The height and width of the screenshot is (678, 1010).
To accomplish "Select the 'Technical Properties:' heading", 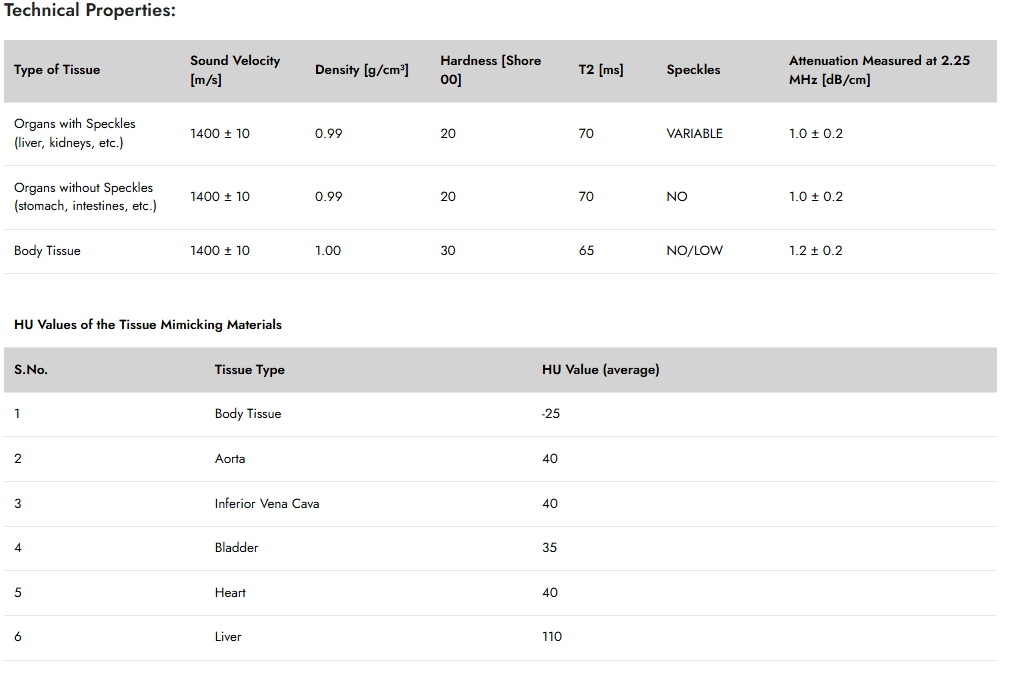I will pos(90,10).
